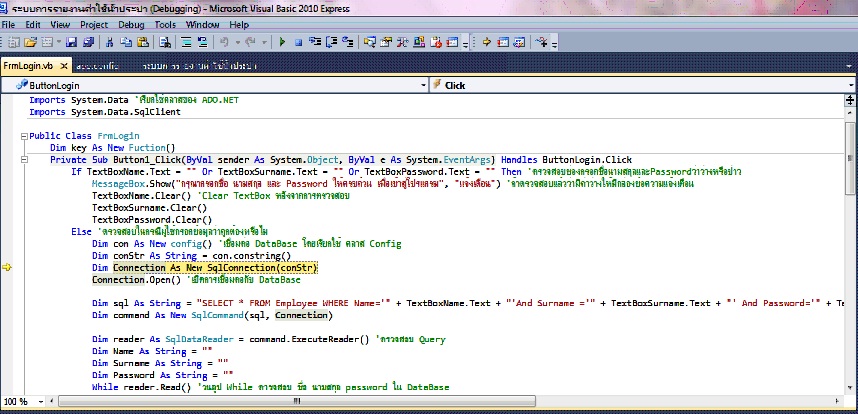Click the Open File folder icon

tap(31, 42)
